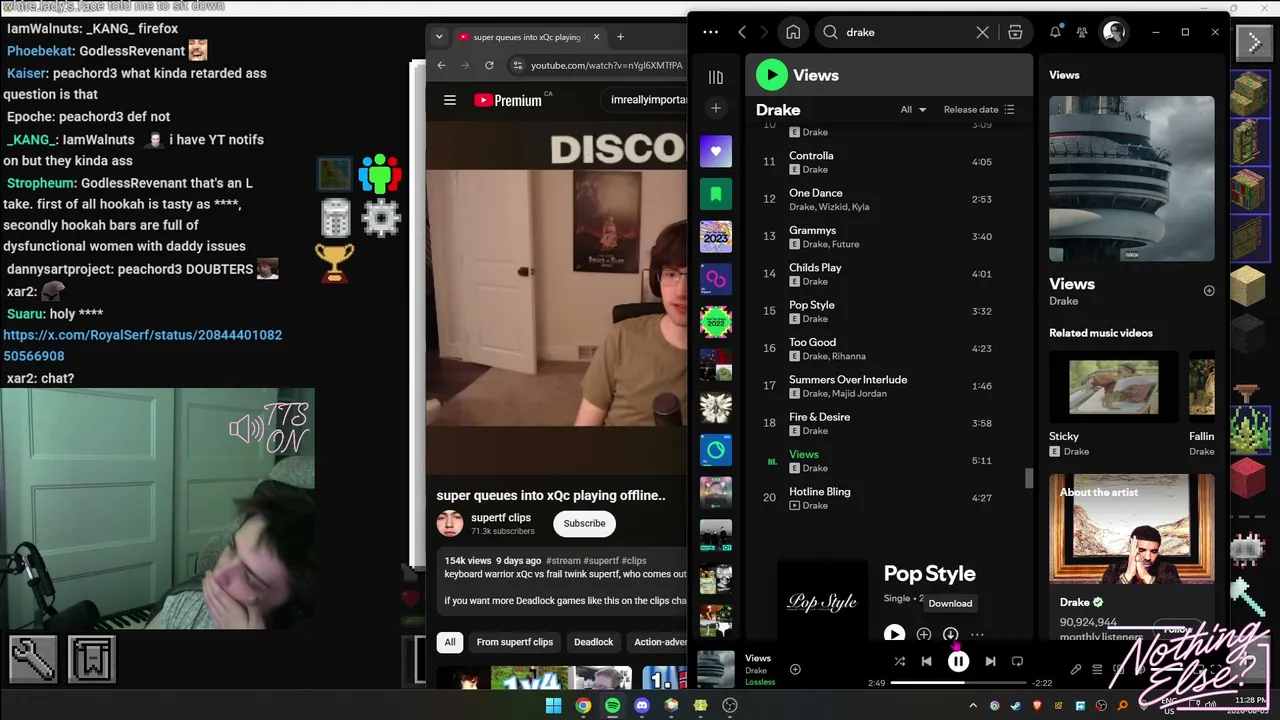Seek on Spotify playback progress bar
The image size is (1280, 720).
(x=958, y=683)
